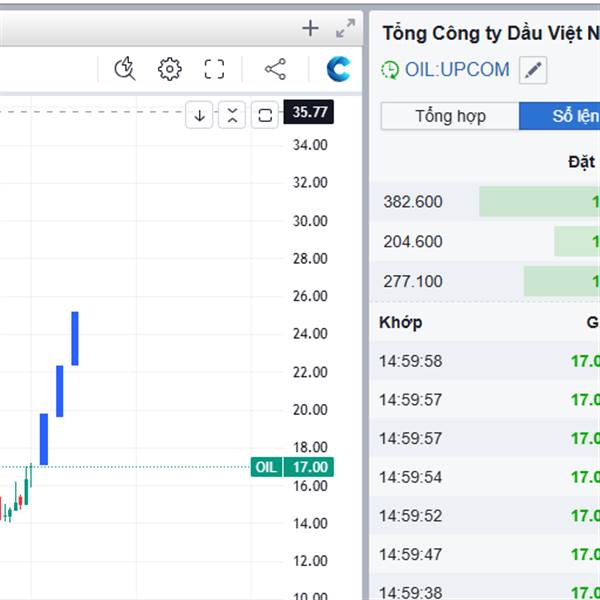
Task: Open the quick search lightning icon
Action: pyautogui.click(x=125, y=69)
